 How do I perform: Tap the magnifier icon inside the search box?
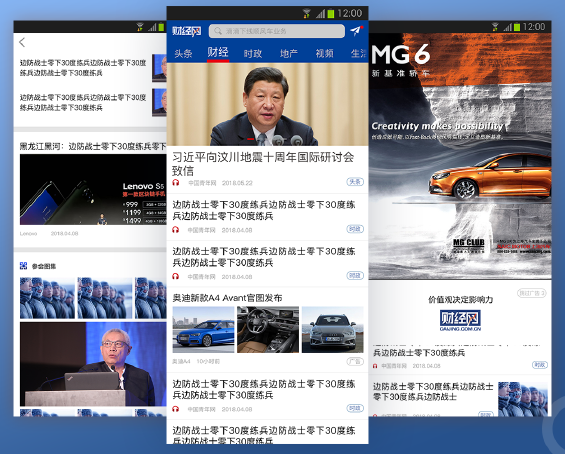coord(218,31)
